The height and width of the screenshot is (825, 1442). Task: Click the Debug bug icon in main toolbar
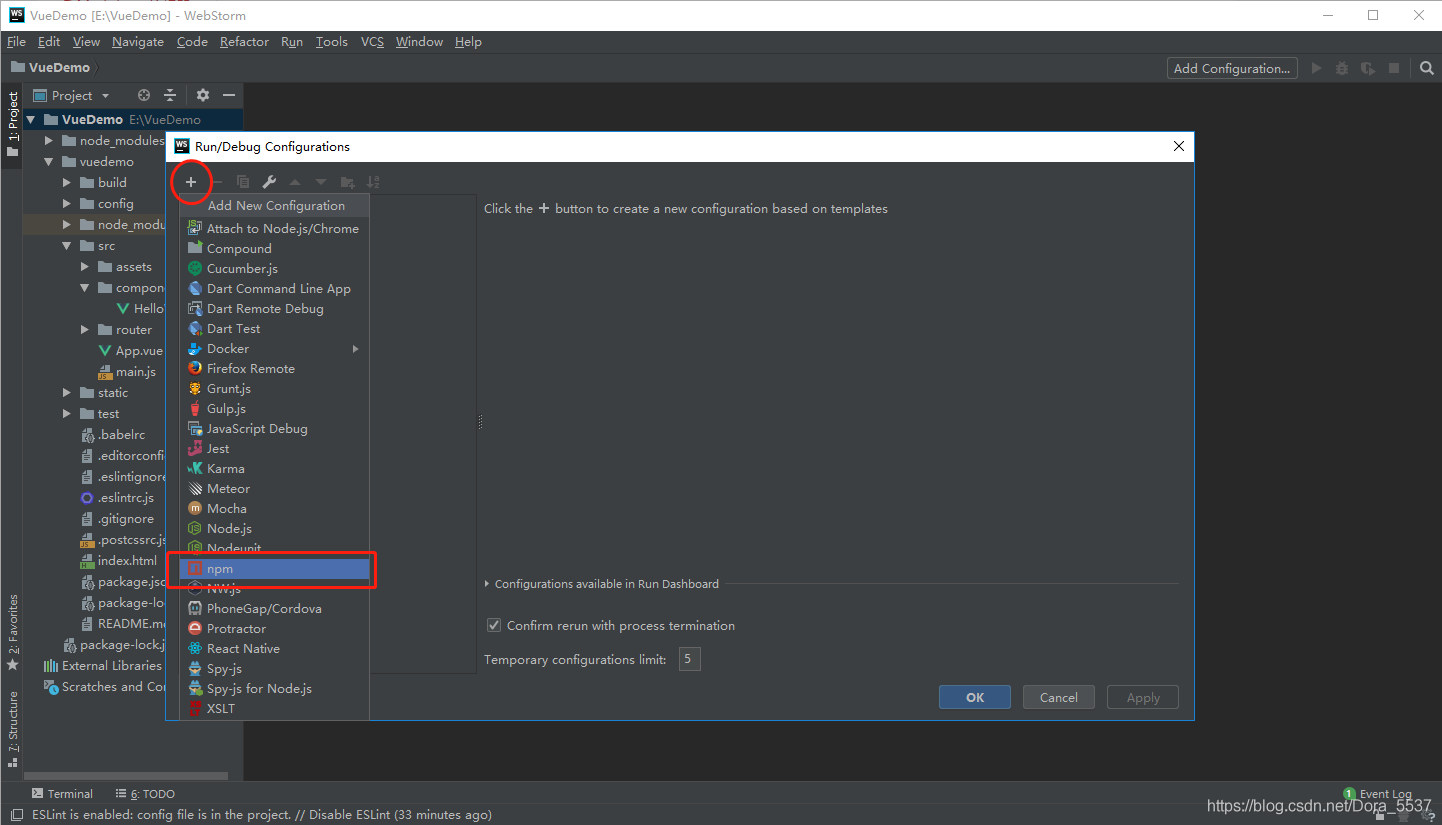1342,68
